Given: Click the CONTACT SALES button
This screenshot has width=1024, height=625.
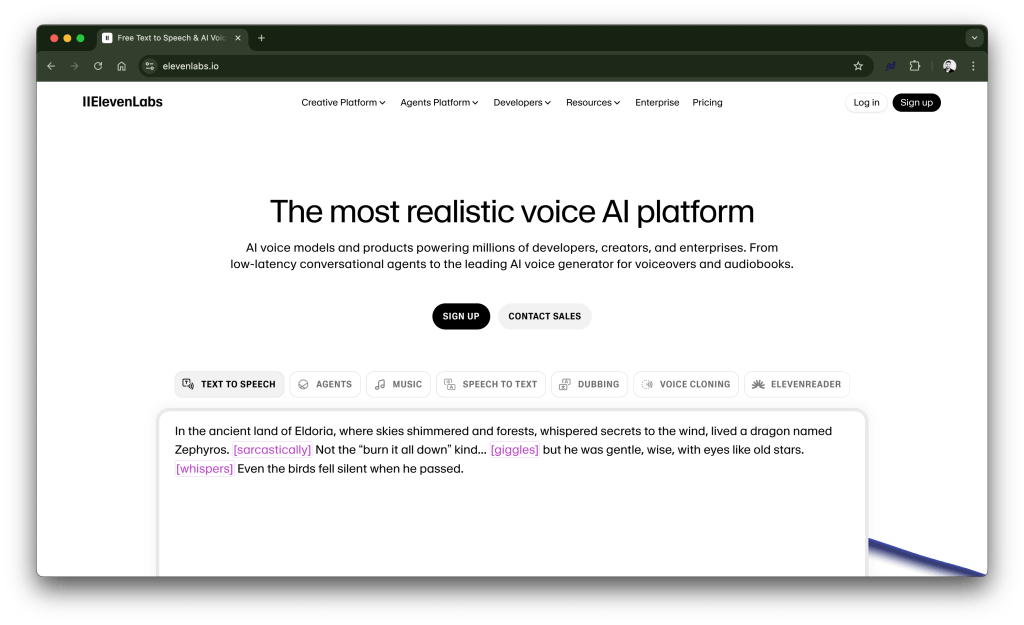Looking at the screenshot, I should [x=545, y=316].
